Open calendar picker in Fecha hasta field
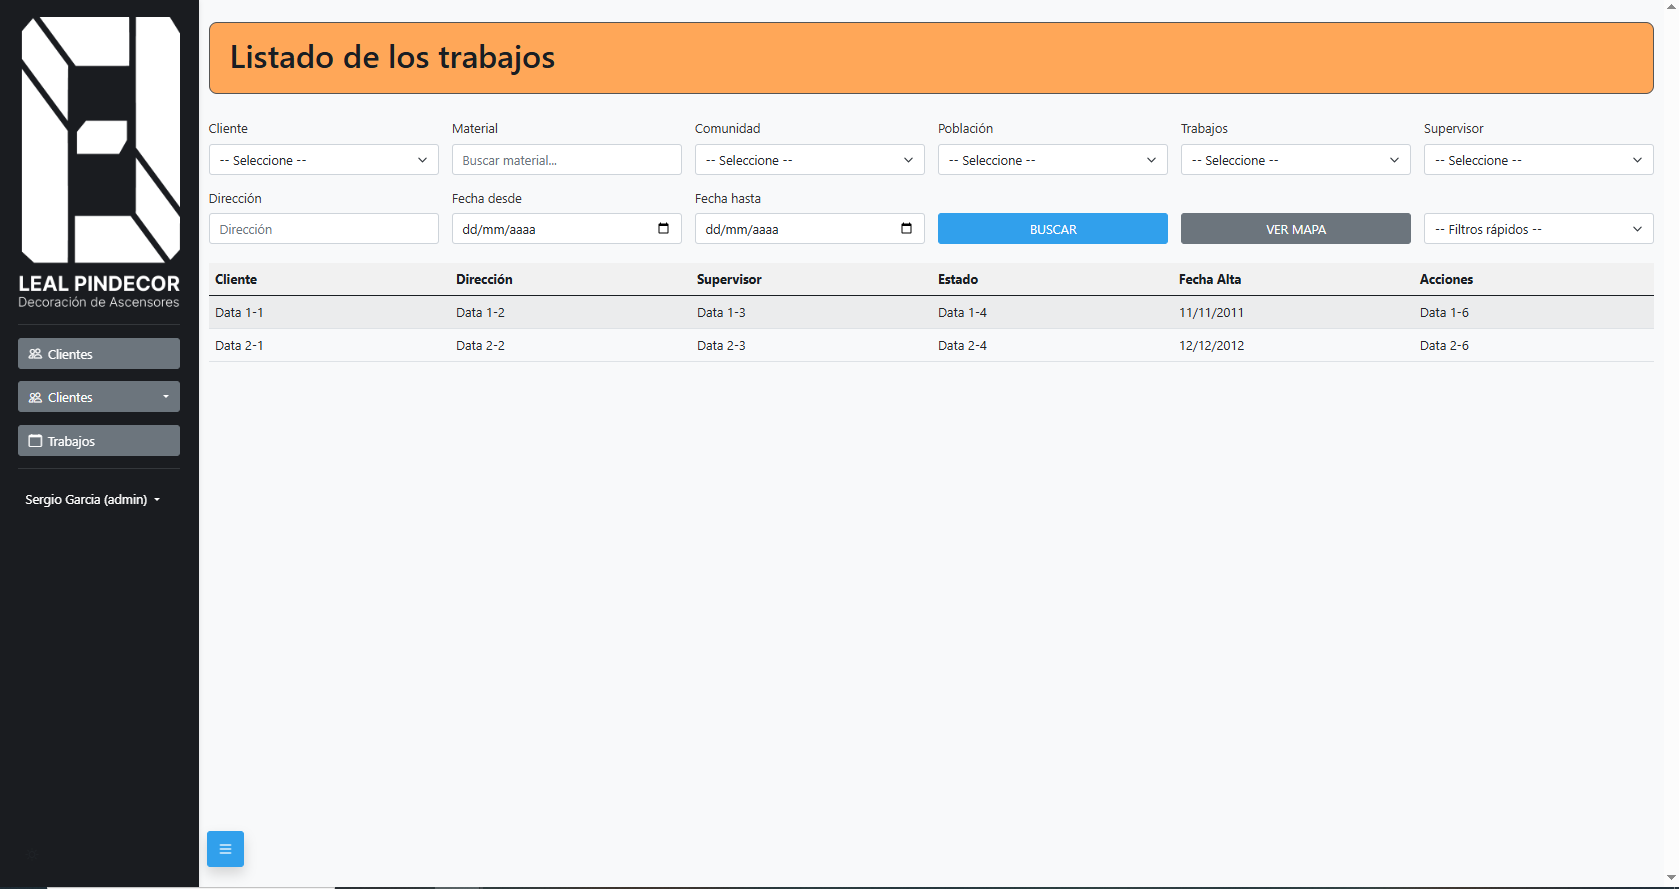The height and width of the screenshot is (889, 1679). click(906, 229)
